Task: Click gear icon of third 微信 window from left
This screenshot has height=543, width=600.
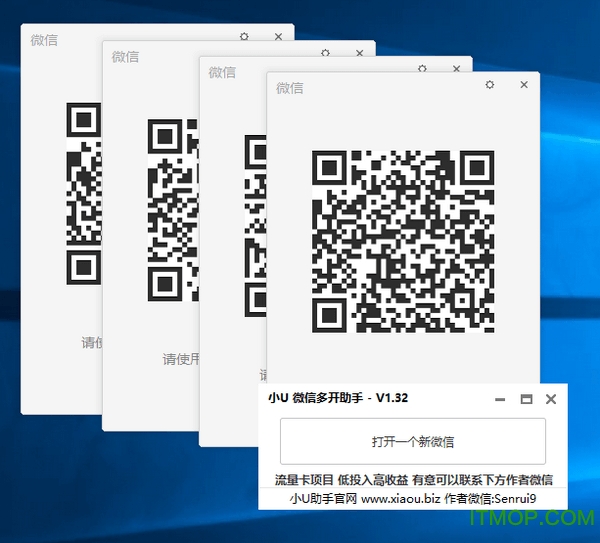Action: click(x=422, y=68)
